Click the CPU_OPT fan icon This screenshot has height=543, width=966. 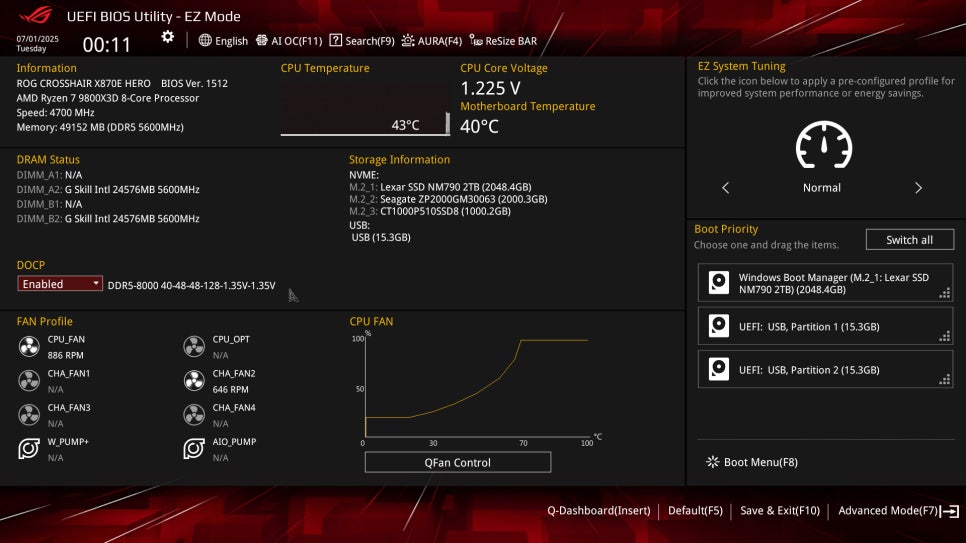(194, 346)
